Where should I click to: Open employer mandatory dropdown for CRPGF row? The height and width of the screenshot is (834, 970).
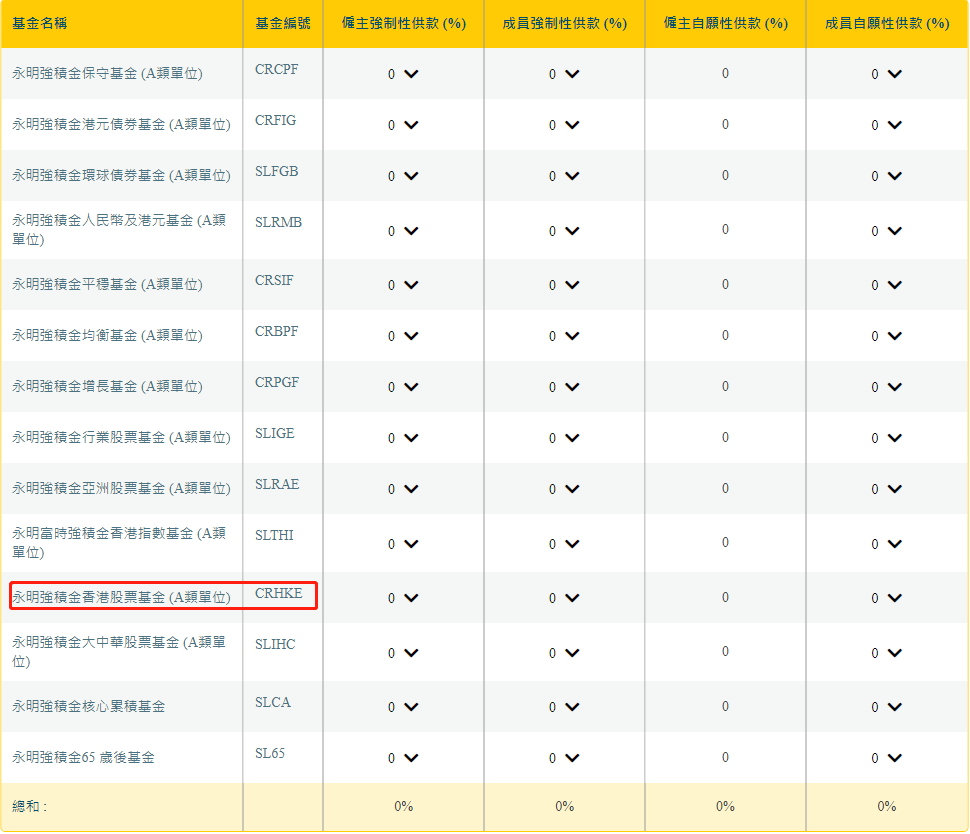403,387
